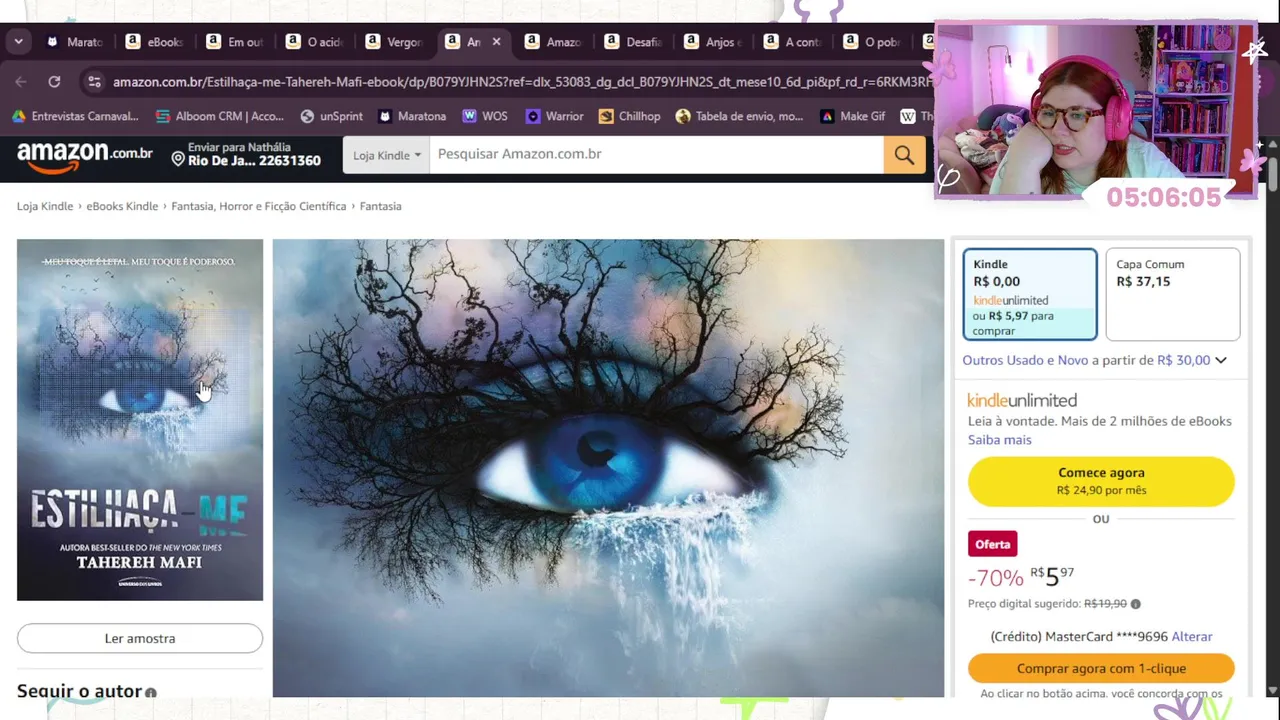Open the site information icon in address bar
1280x720 pixels.
click(94, 82)
